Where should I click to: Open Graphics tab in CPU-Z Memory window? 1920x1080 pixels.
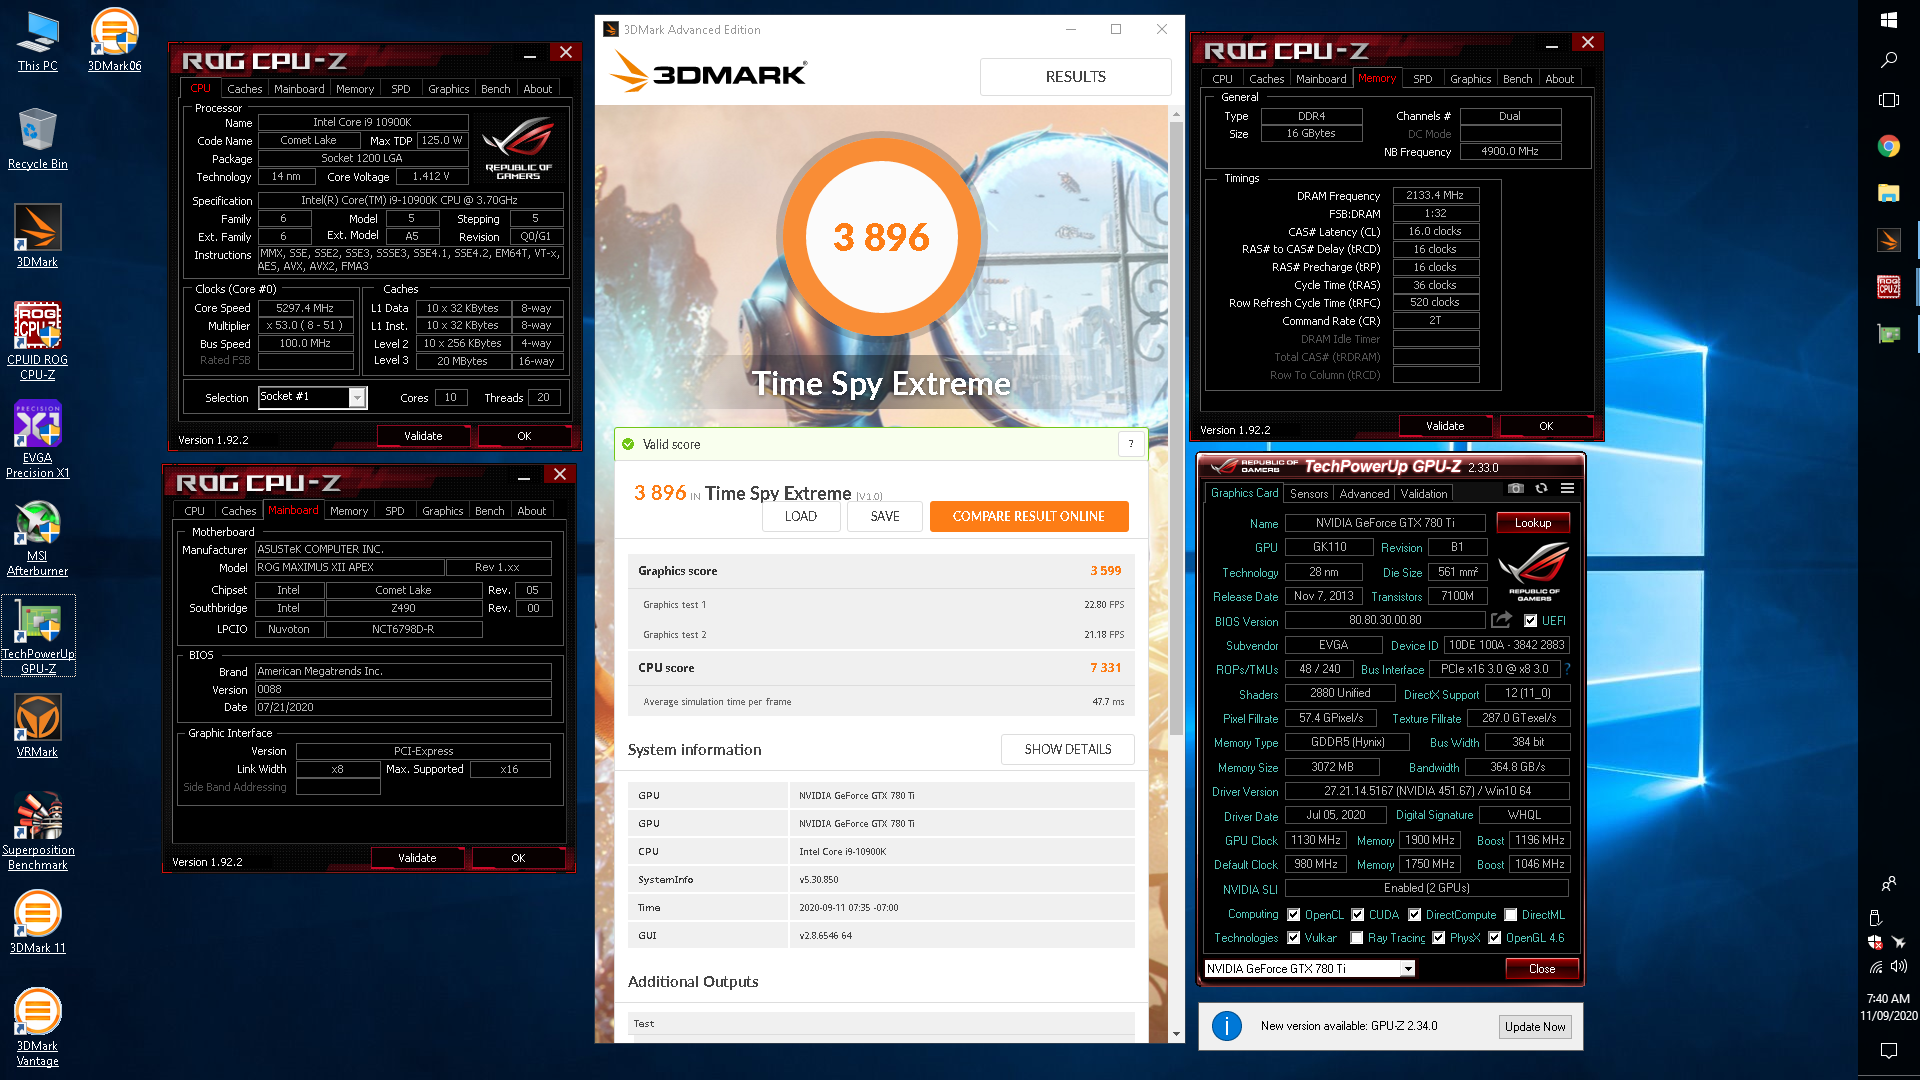tap(1470, 79)
